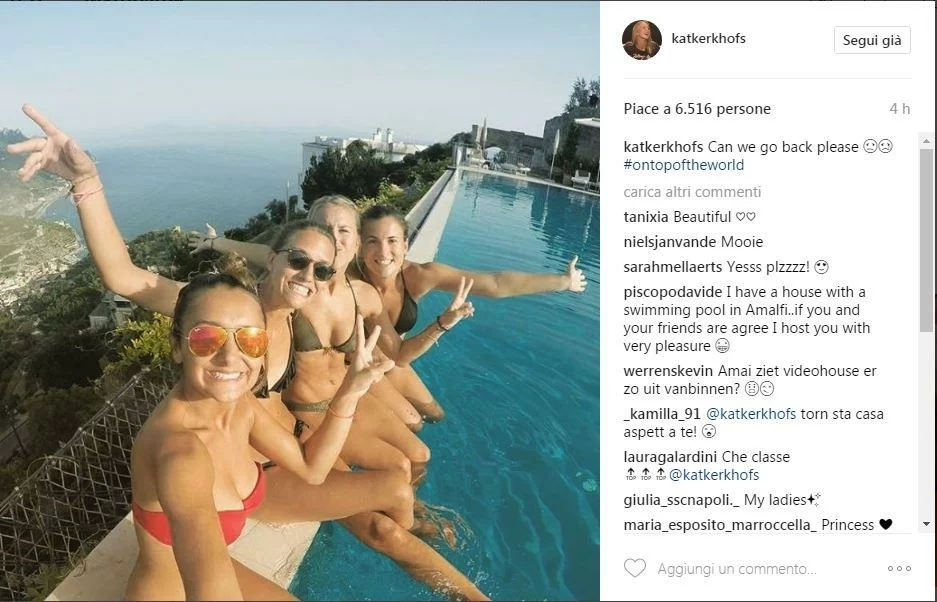
Task: Open the three-dot options menu
Action: tap(899, 568)
